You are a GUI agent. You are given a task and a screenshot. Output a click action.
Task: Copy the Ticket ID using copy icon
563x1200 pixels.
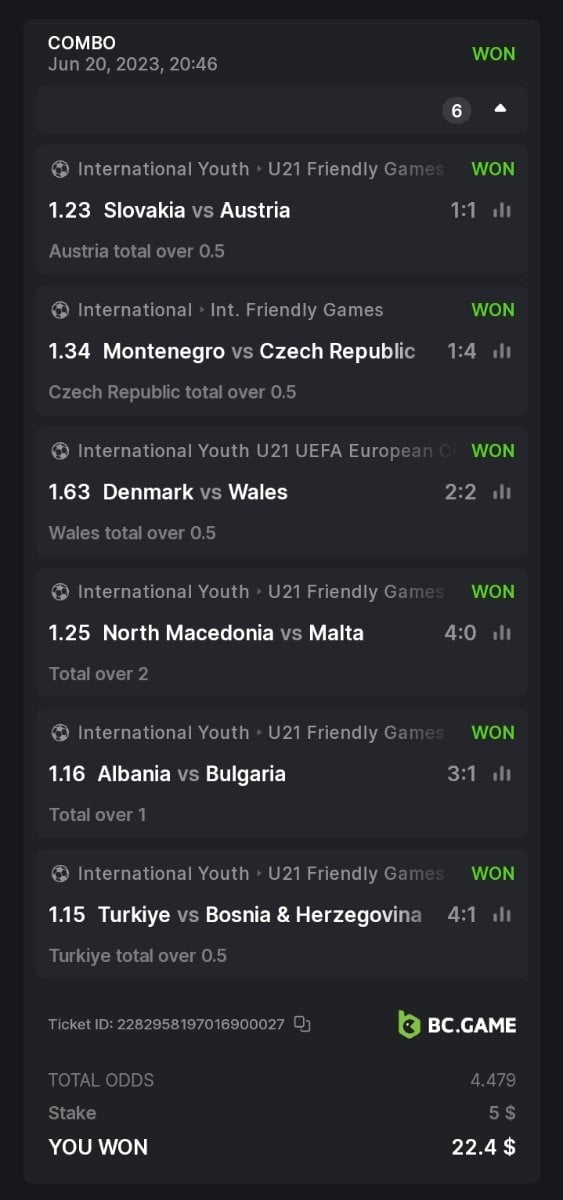coord(303,1024)
